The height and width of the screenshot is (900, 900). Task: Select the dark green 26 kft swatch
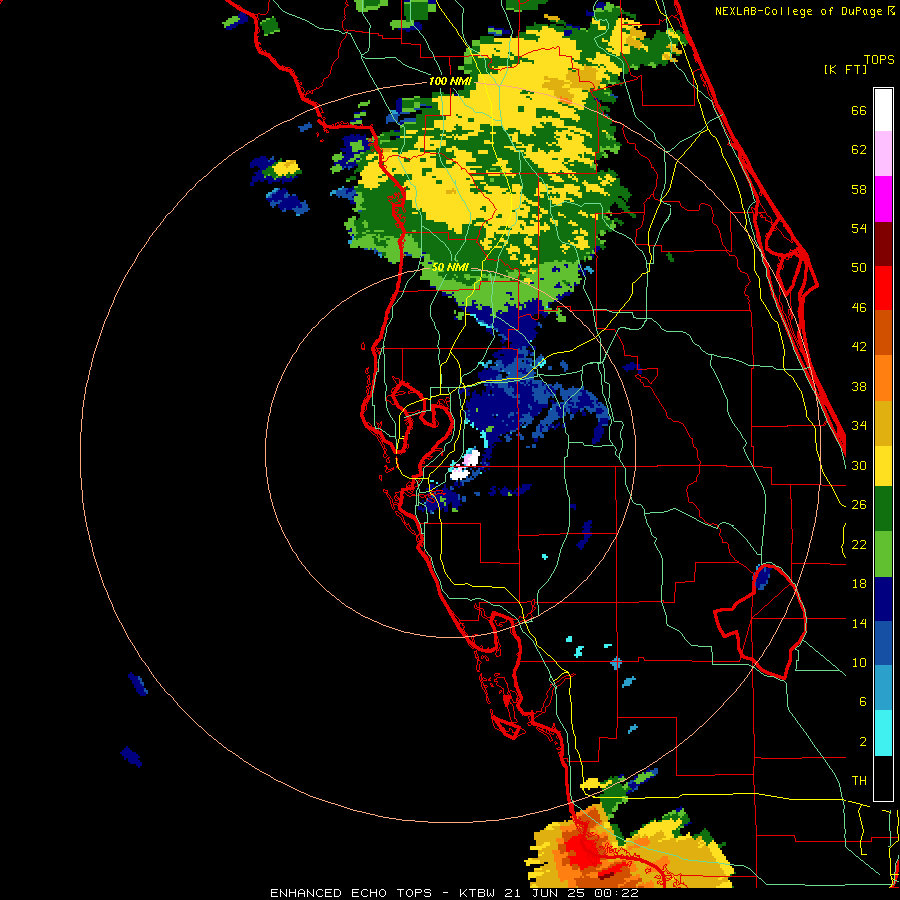[883, 509]
